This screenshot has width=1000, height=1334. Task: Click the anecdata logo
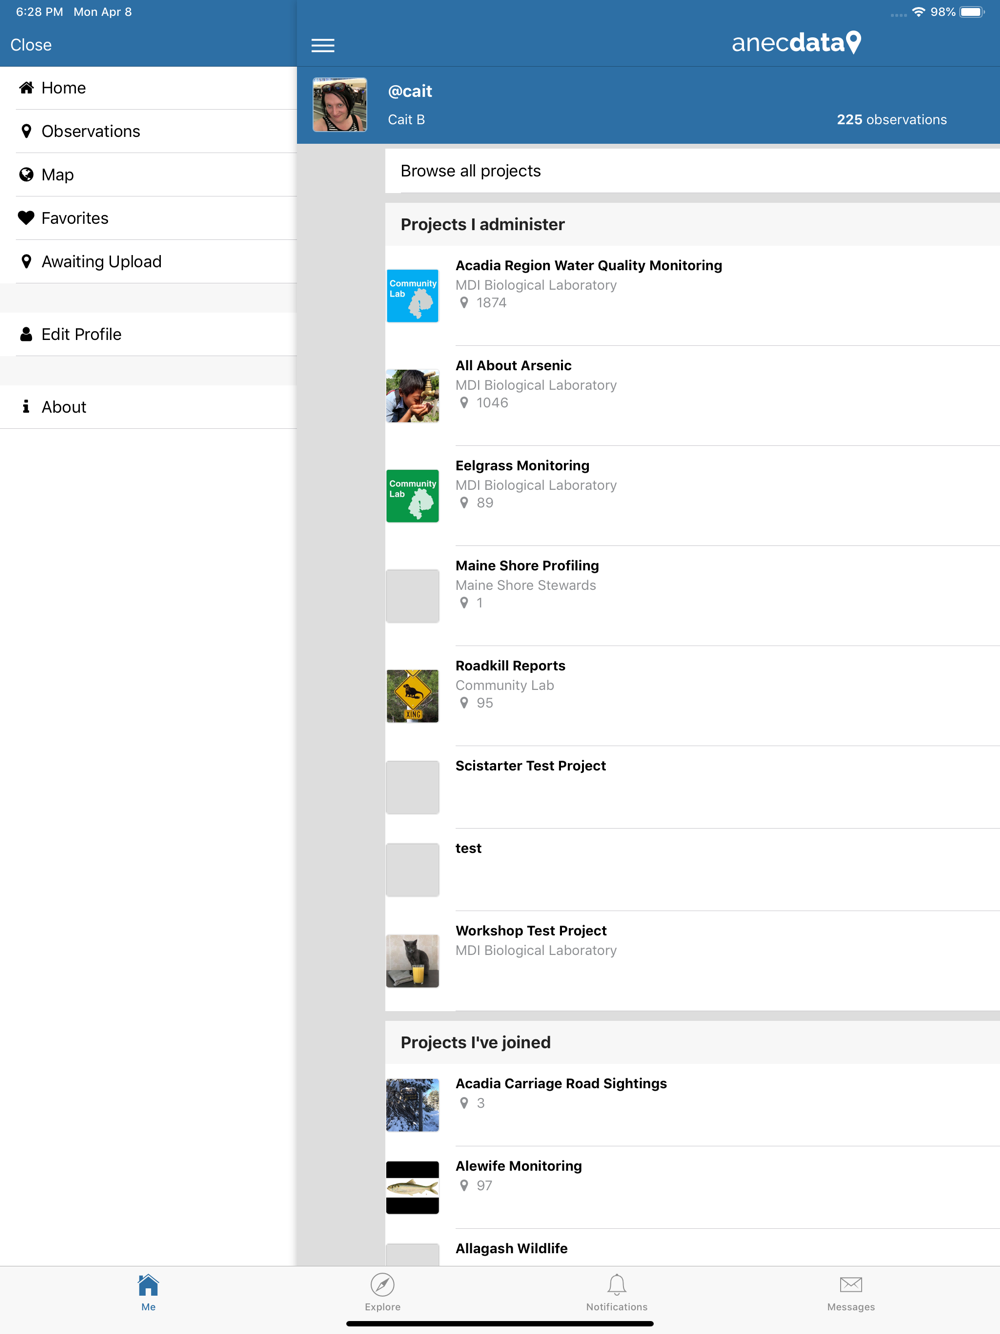(x=796, y=42)
